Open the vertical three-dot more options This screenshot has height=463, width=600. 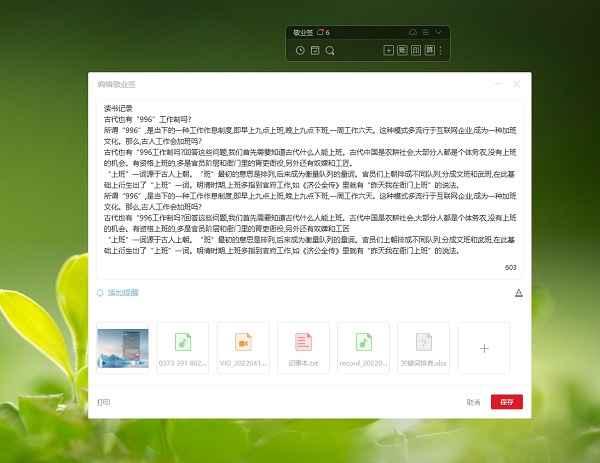click(440, 50)
